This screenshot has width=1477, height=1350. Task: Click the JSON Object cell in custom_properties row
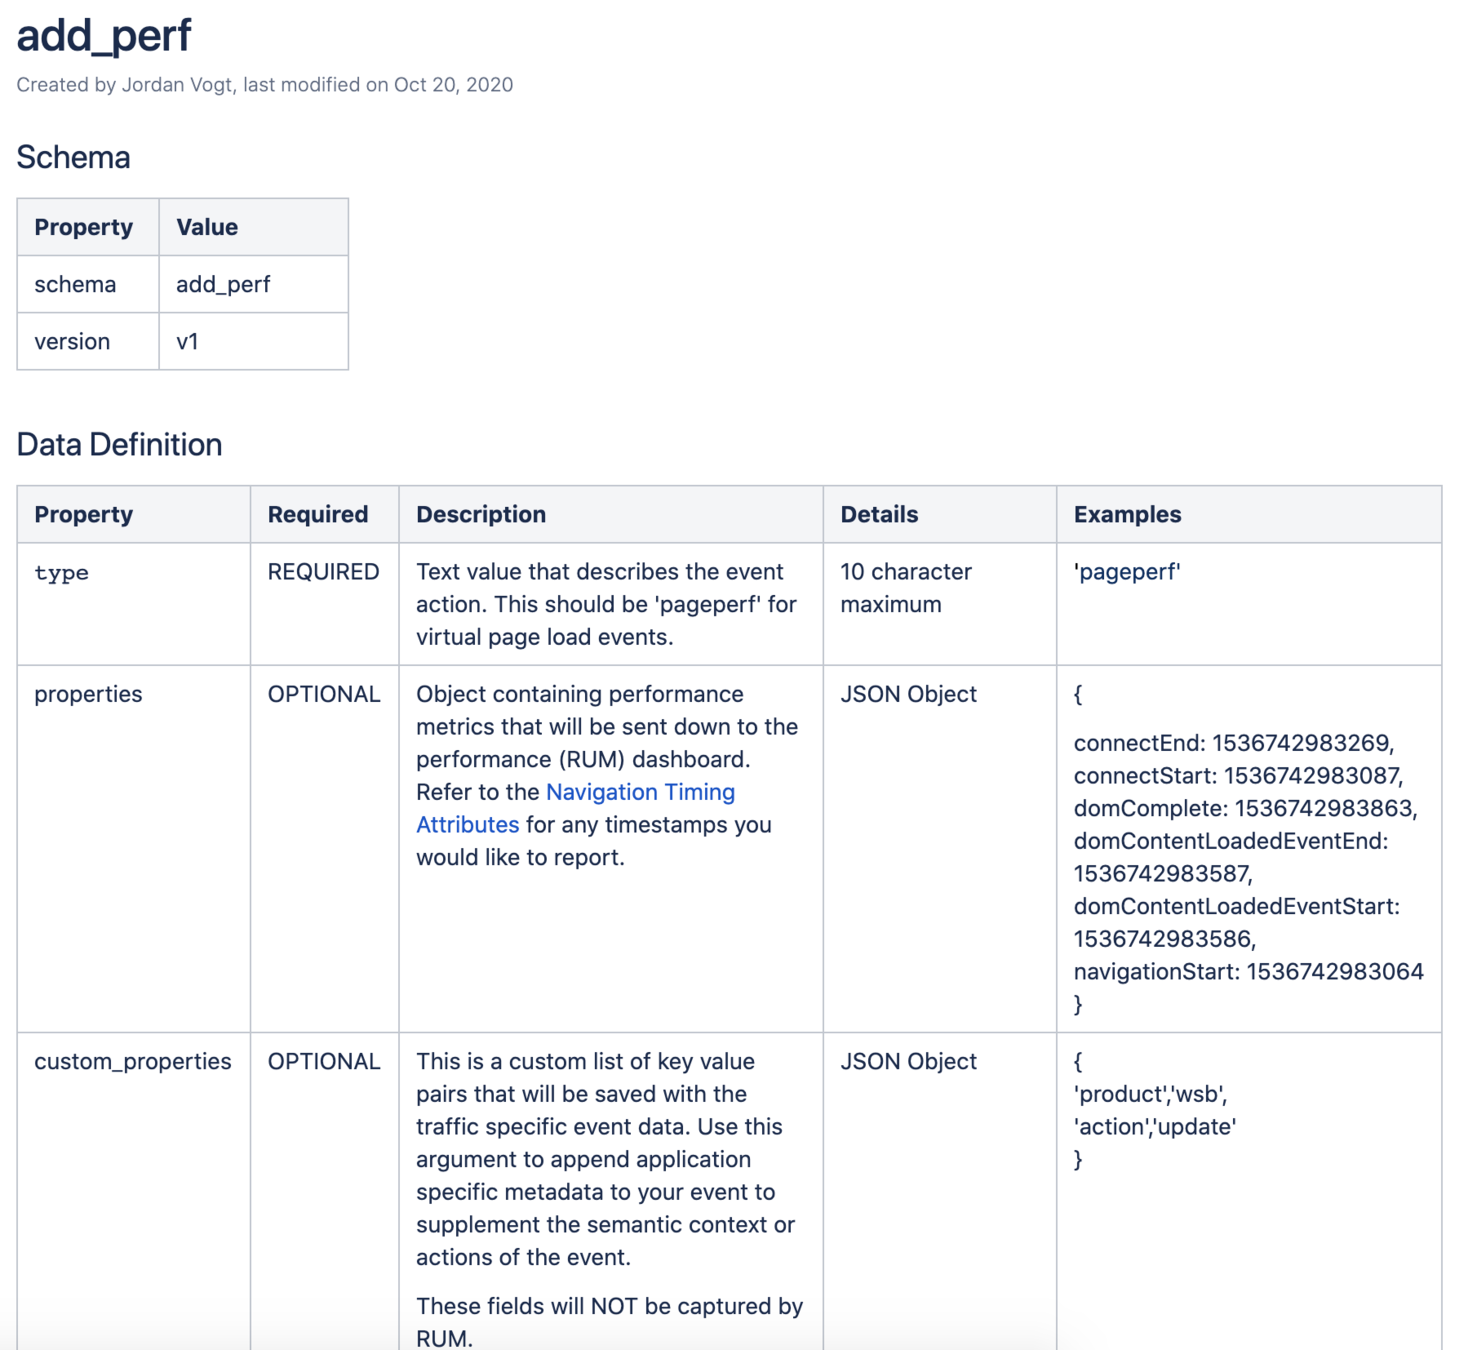(x=940, y=1190)
